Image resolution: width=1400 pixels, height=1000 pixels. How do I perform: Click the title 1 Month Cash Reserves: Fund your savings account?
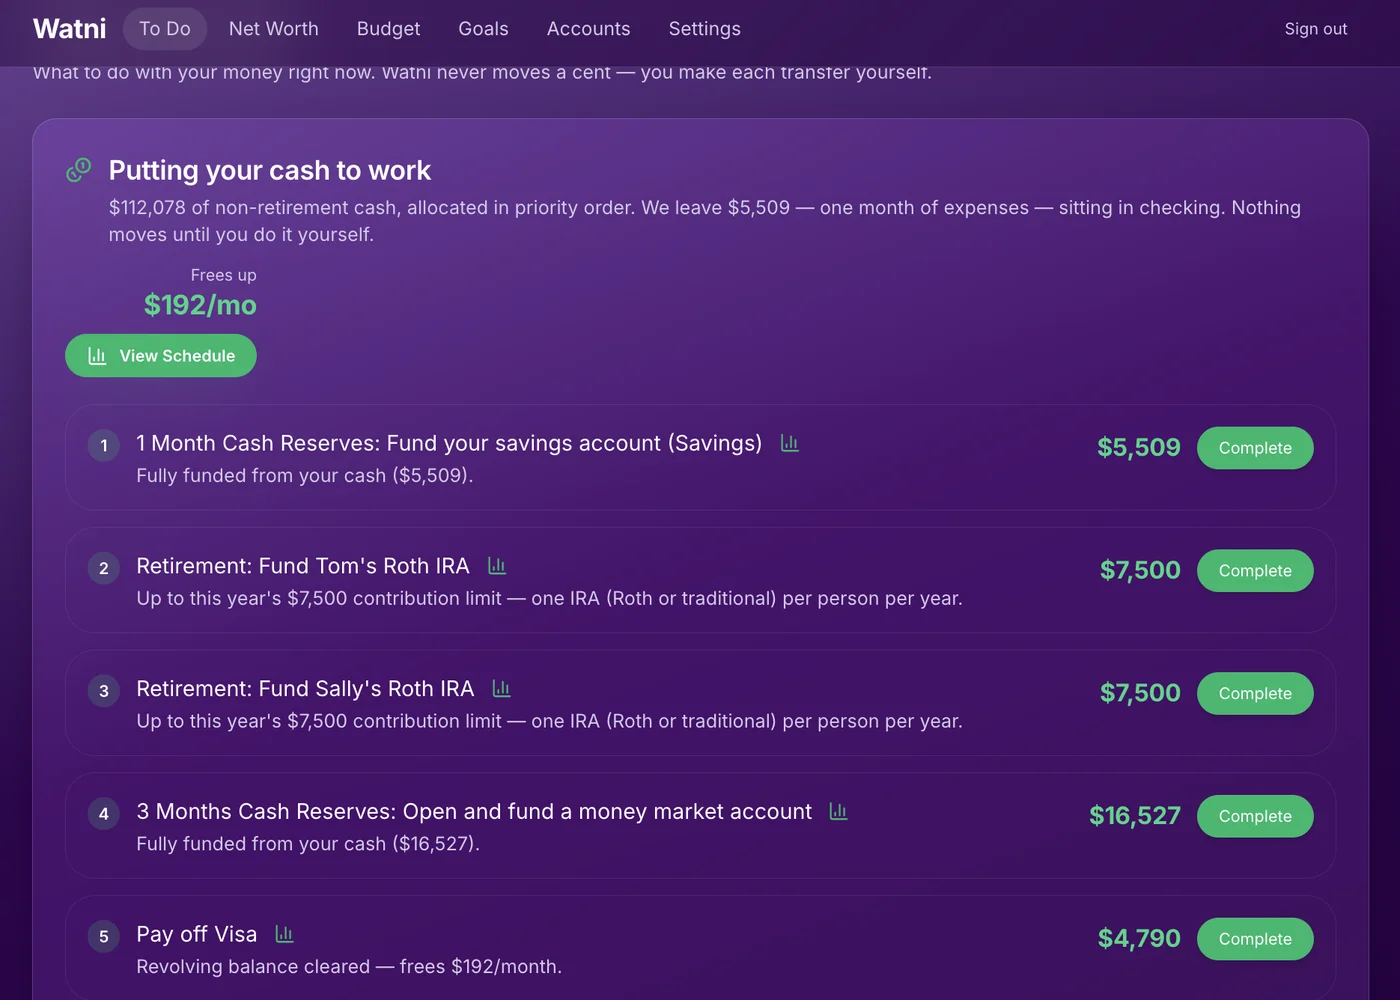point(449,443)
